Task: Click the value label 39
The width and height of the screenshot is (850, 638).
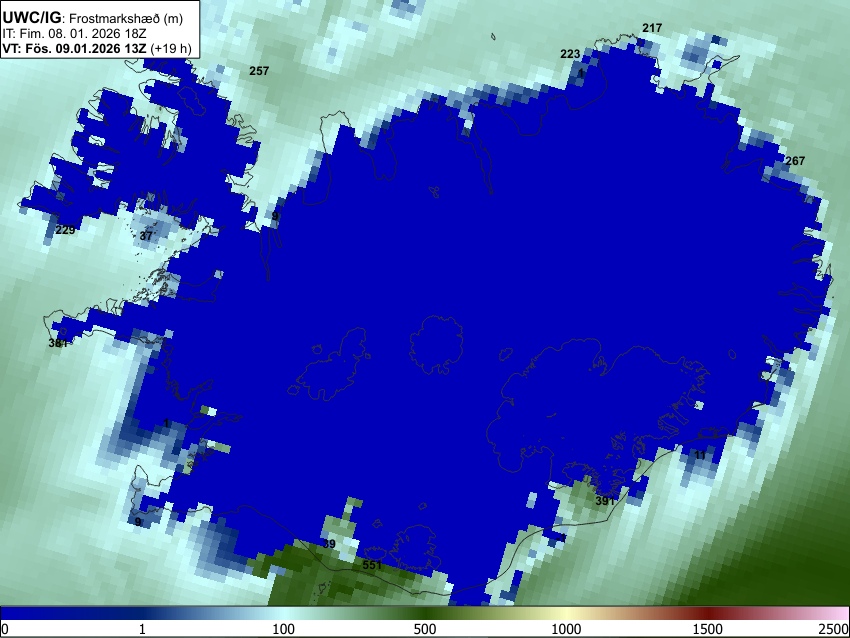Action: [329, 544]
